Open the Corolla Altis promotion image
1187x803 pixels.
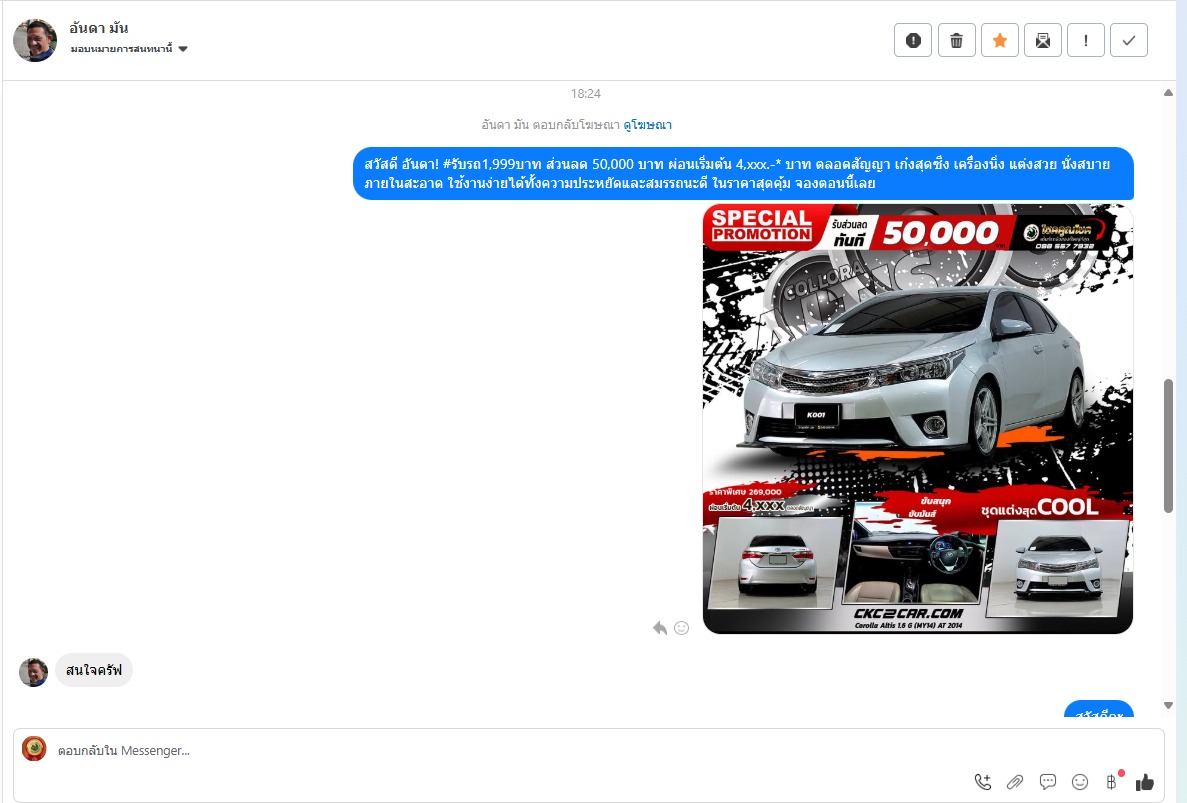(x=918, y=419)
